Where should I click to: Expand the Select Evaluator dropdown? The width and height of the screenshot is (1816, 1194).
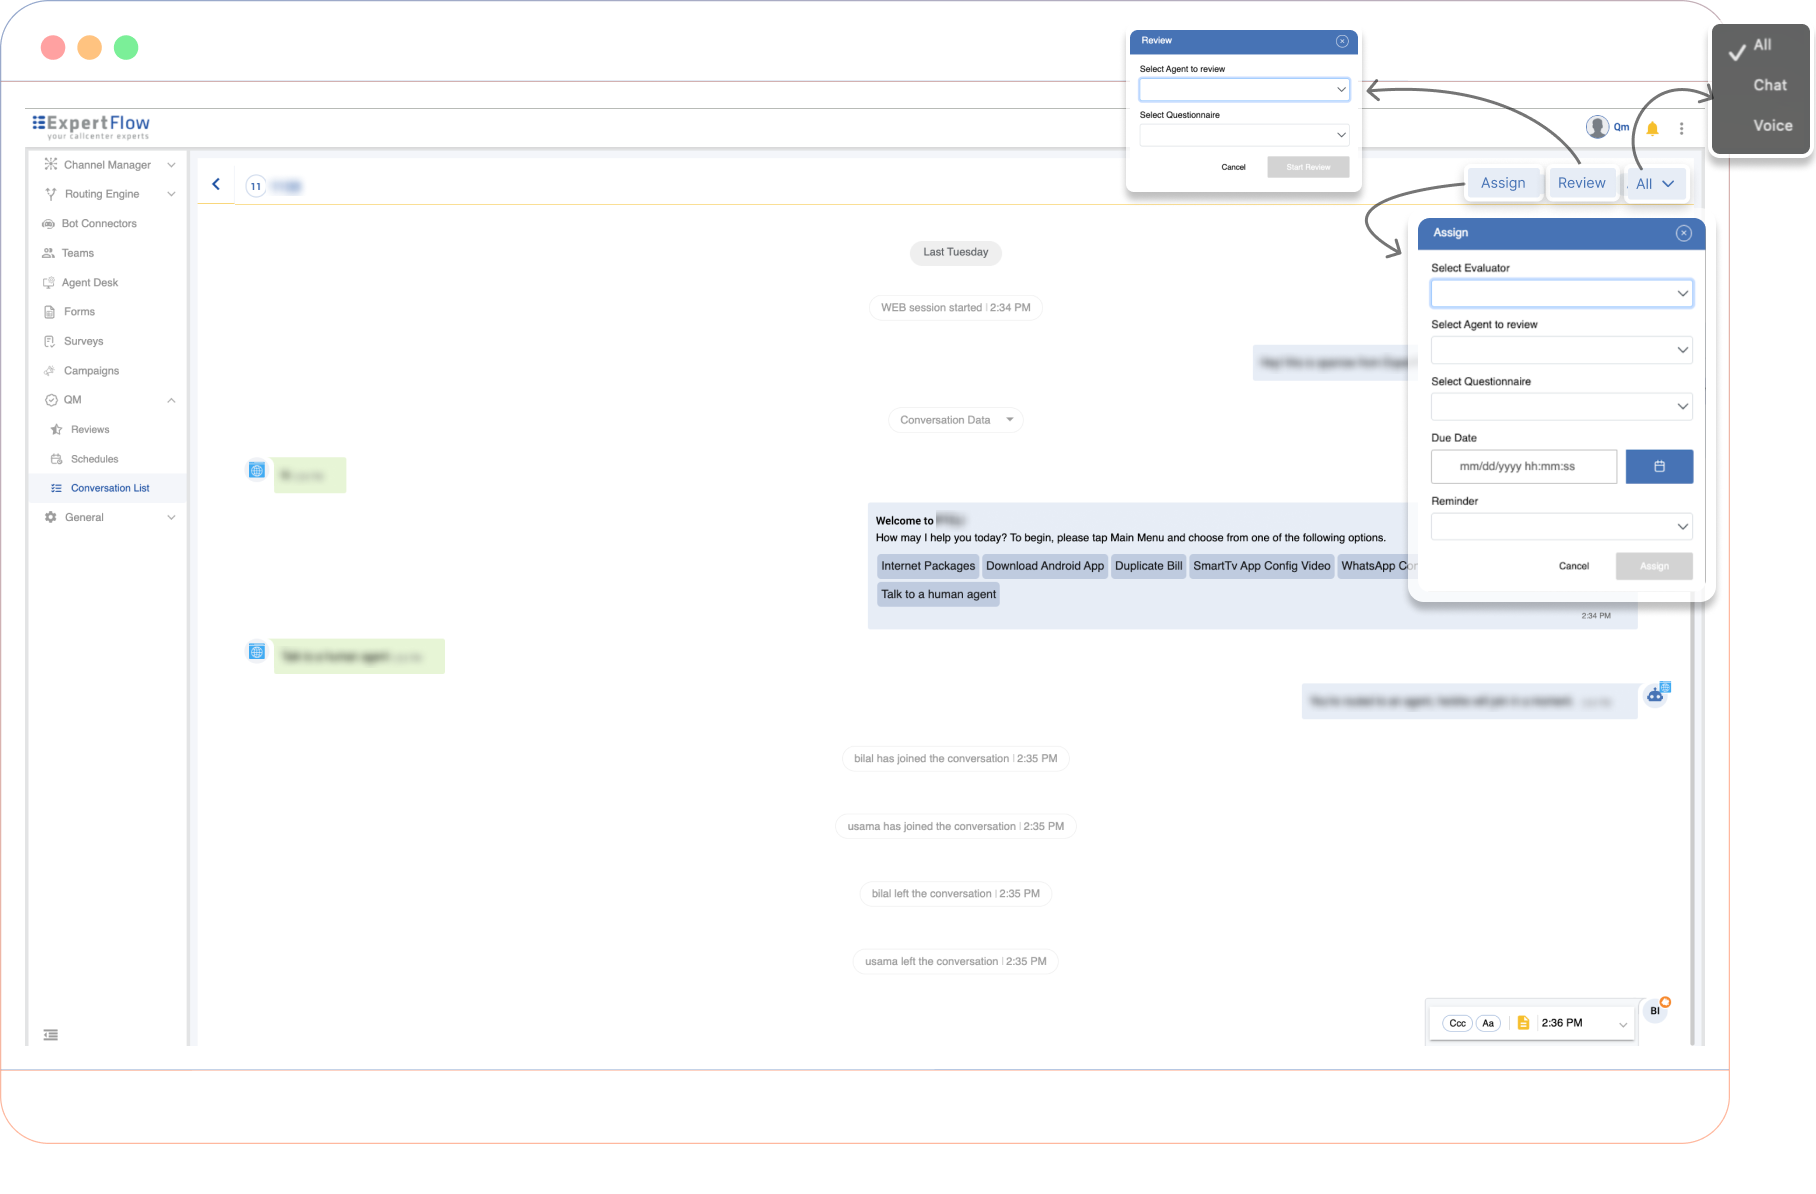tap(1561, 293)
